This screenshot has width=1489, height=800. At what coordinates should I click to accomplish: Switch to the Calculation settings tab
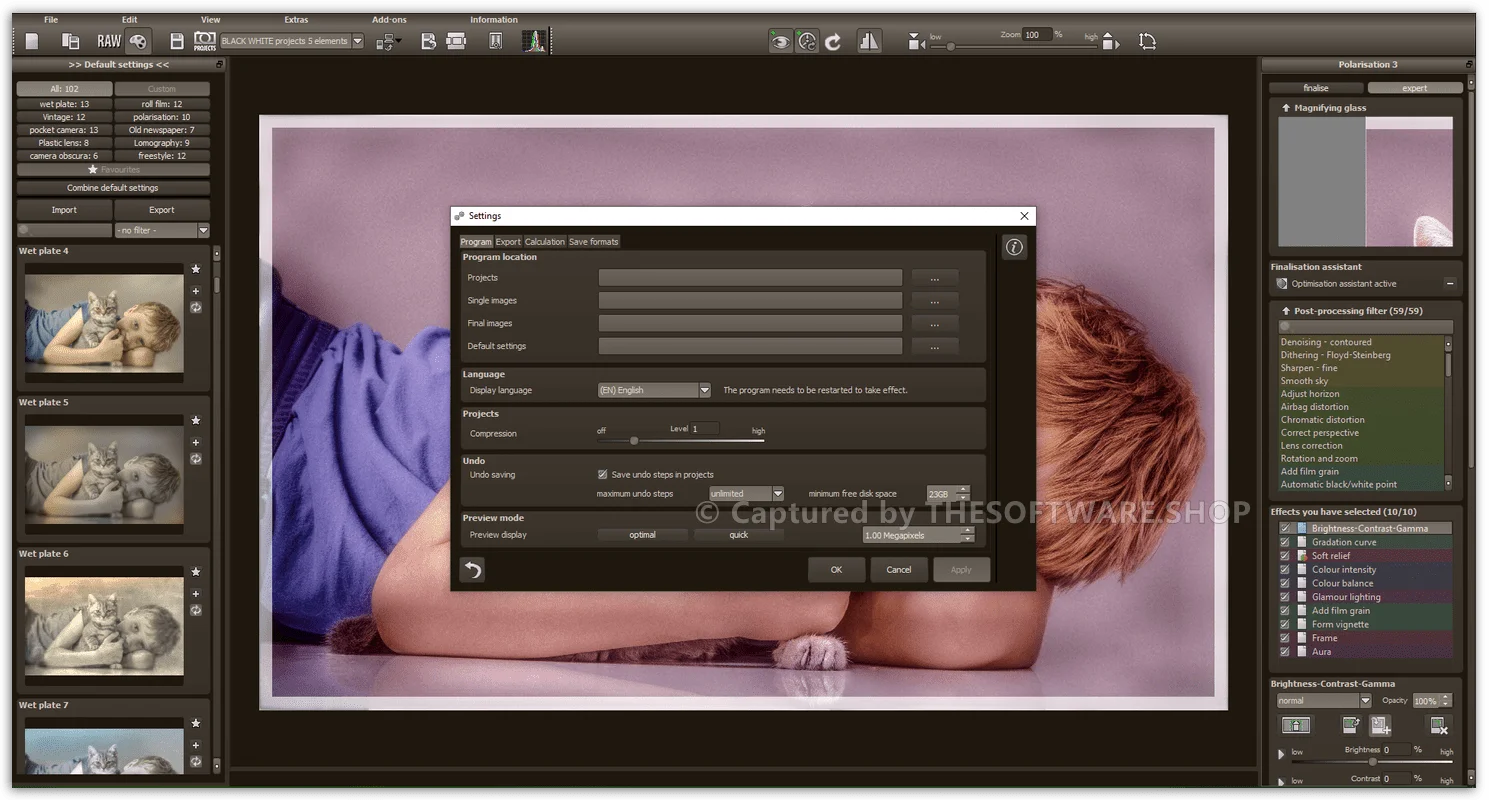click(x=544, y=242)
